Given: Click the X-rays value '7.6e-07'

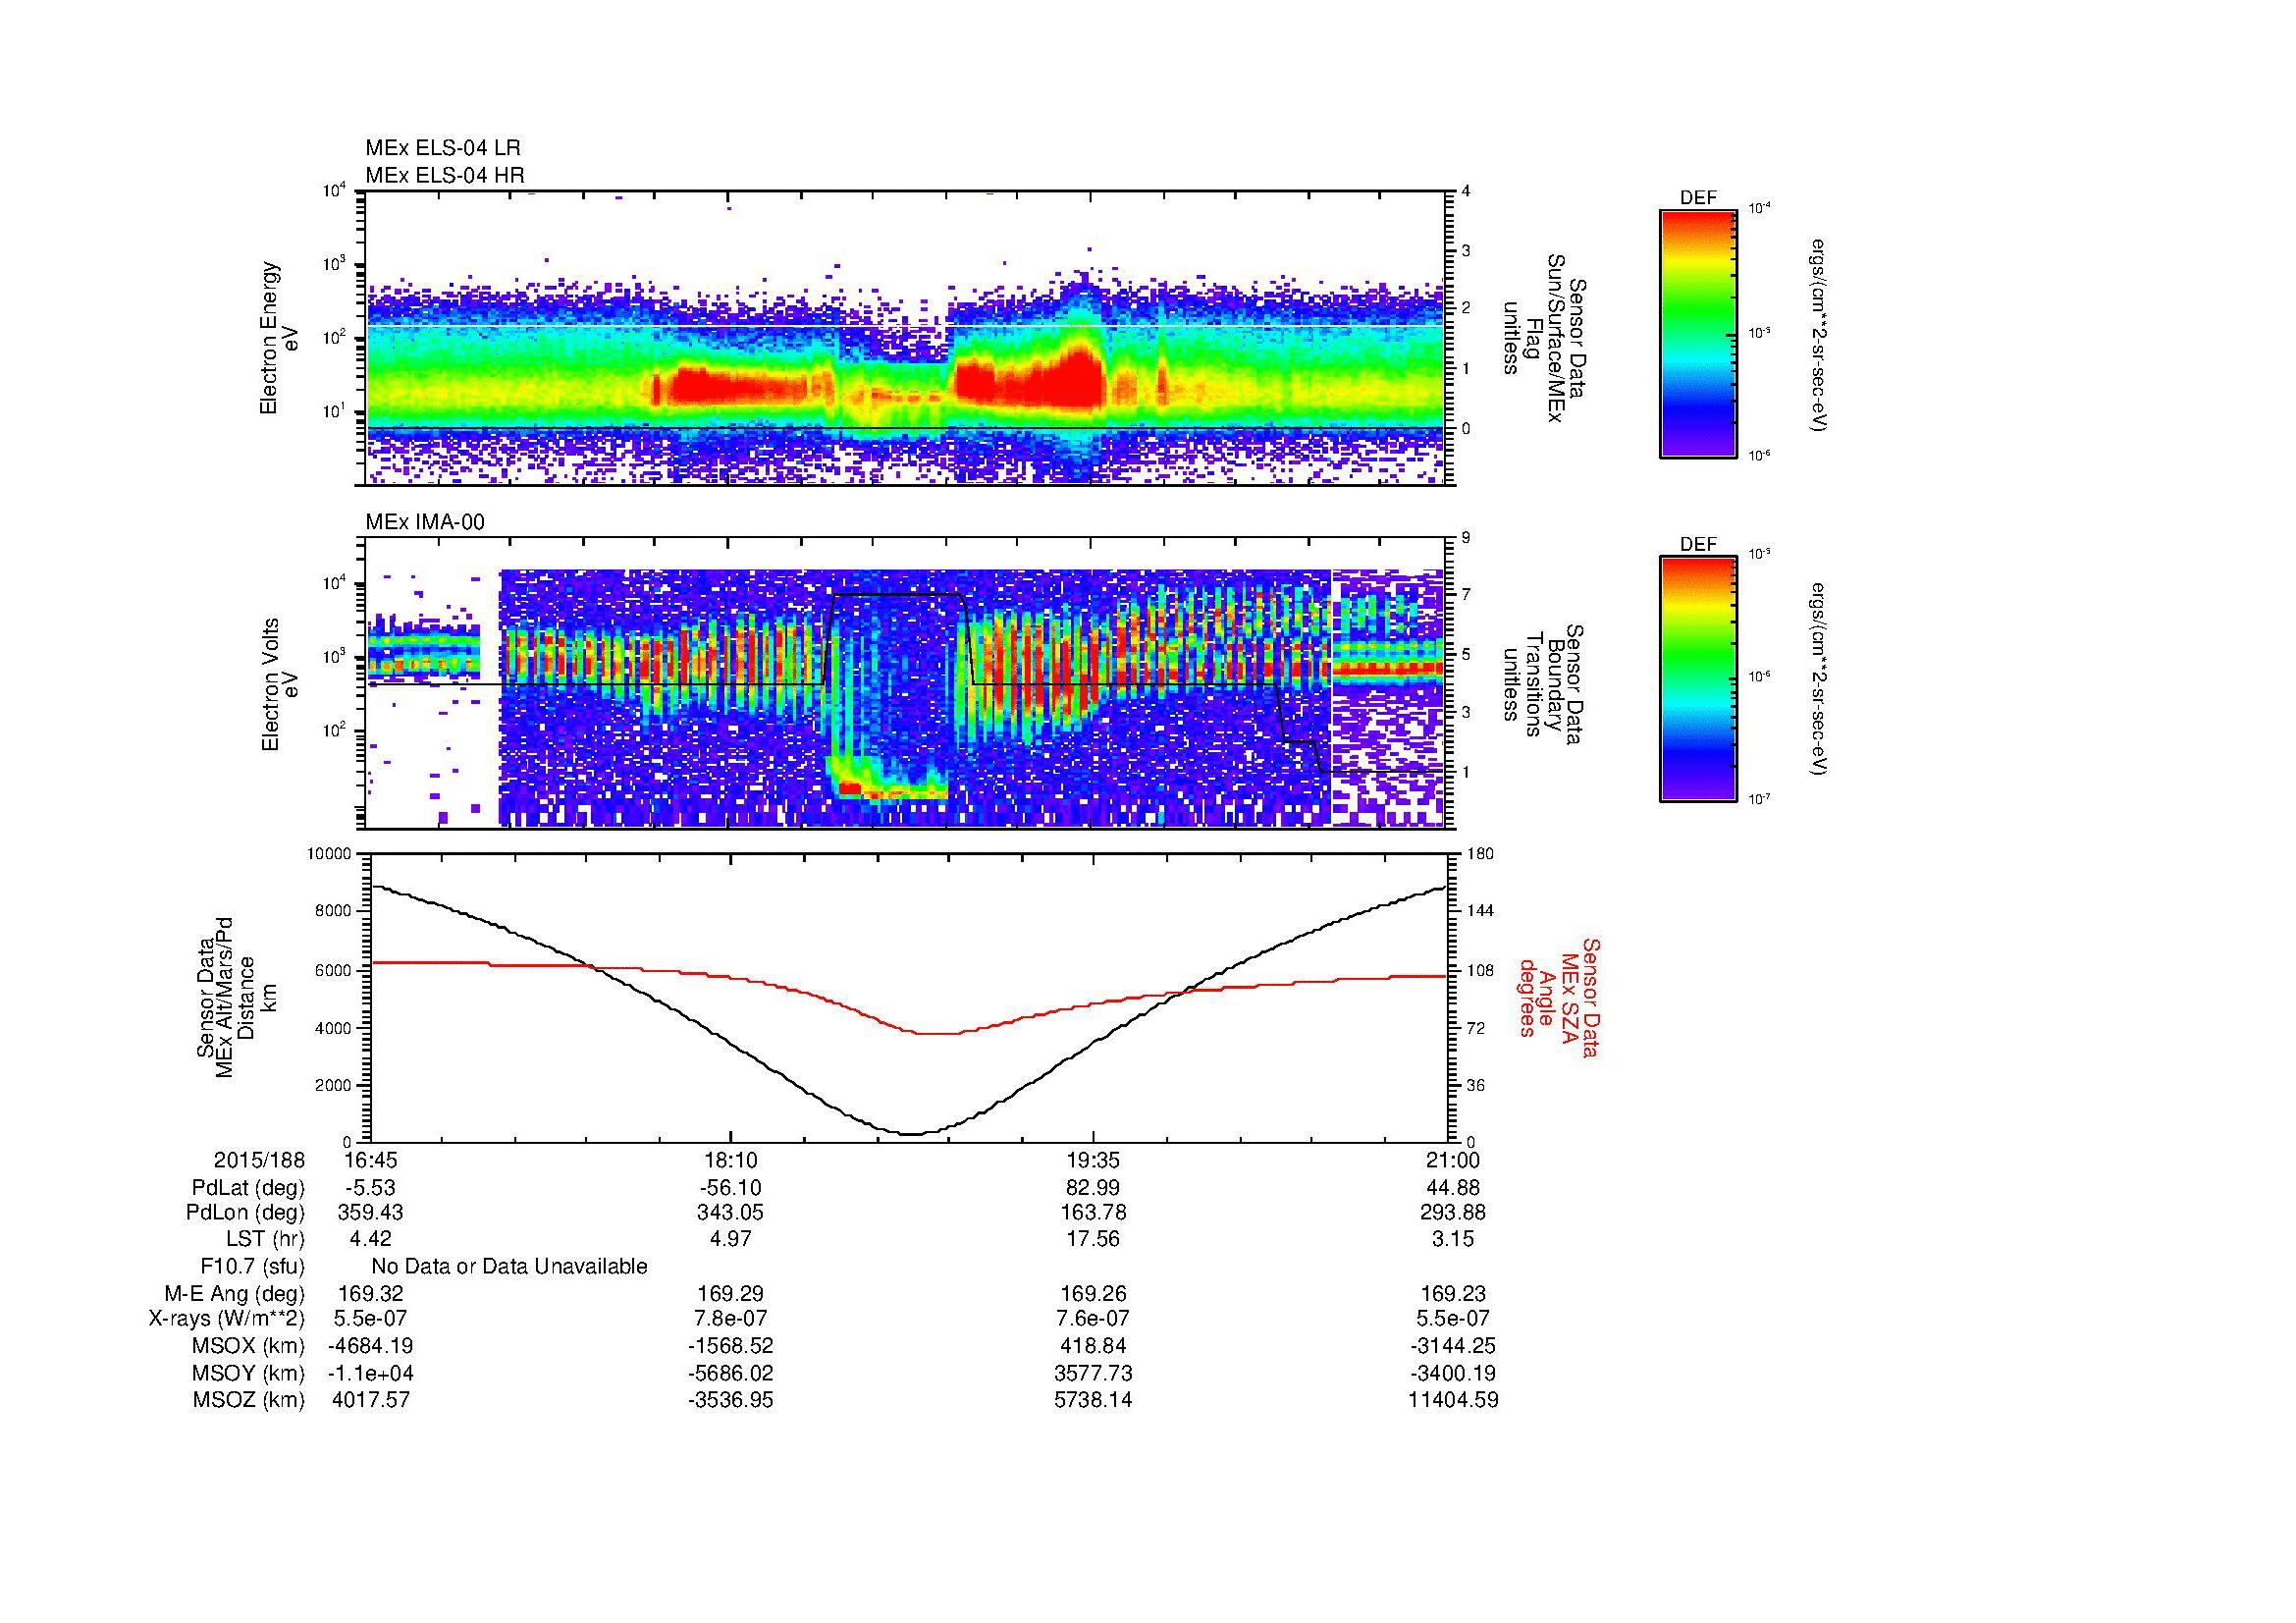Looking at the screenshot, I should point(1093,1319).
